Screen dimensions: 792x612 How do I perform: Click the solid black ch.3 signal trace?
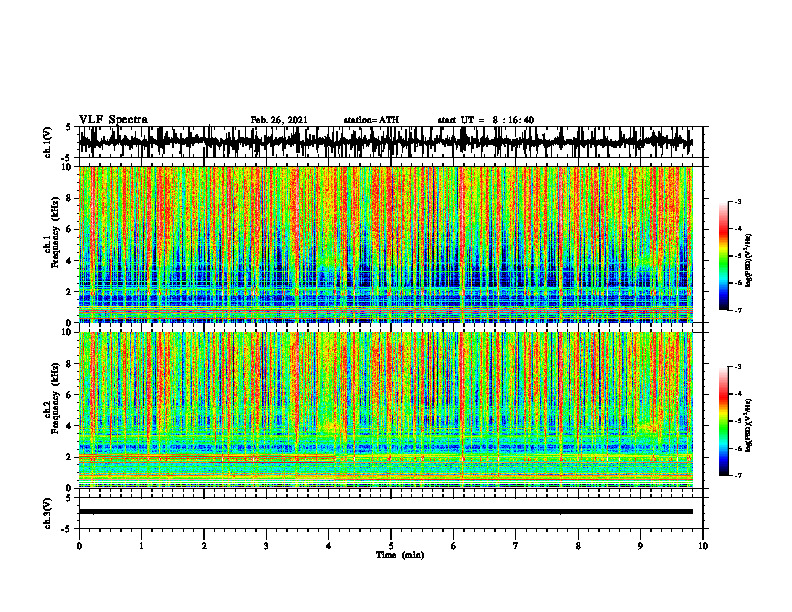point(385,512)
